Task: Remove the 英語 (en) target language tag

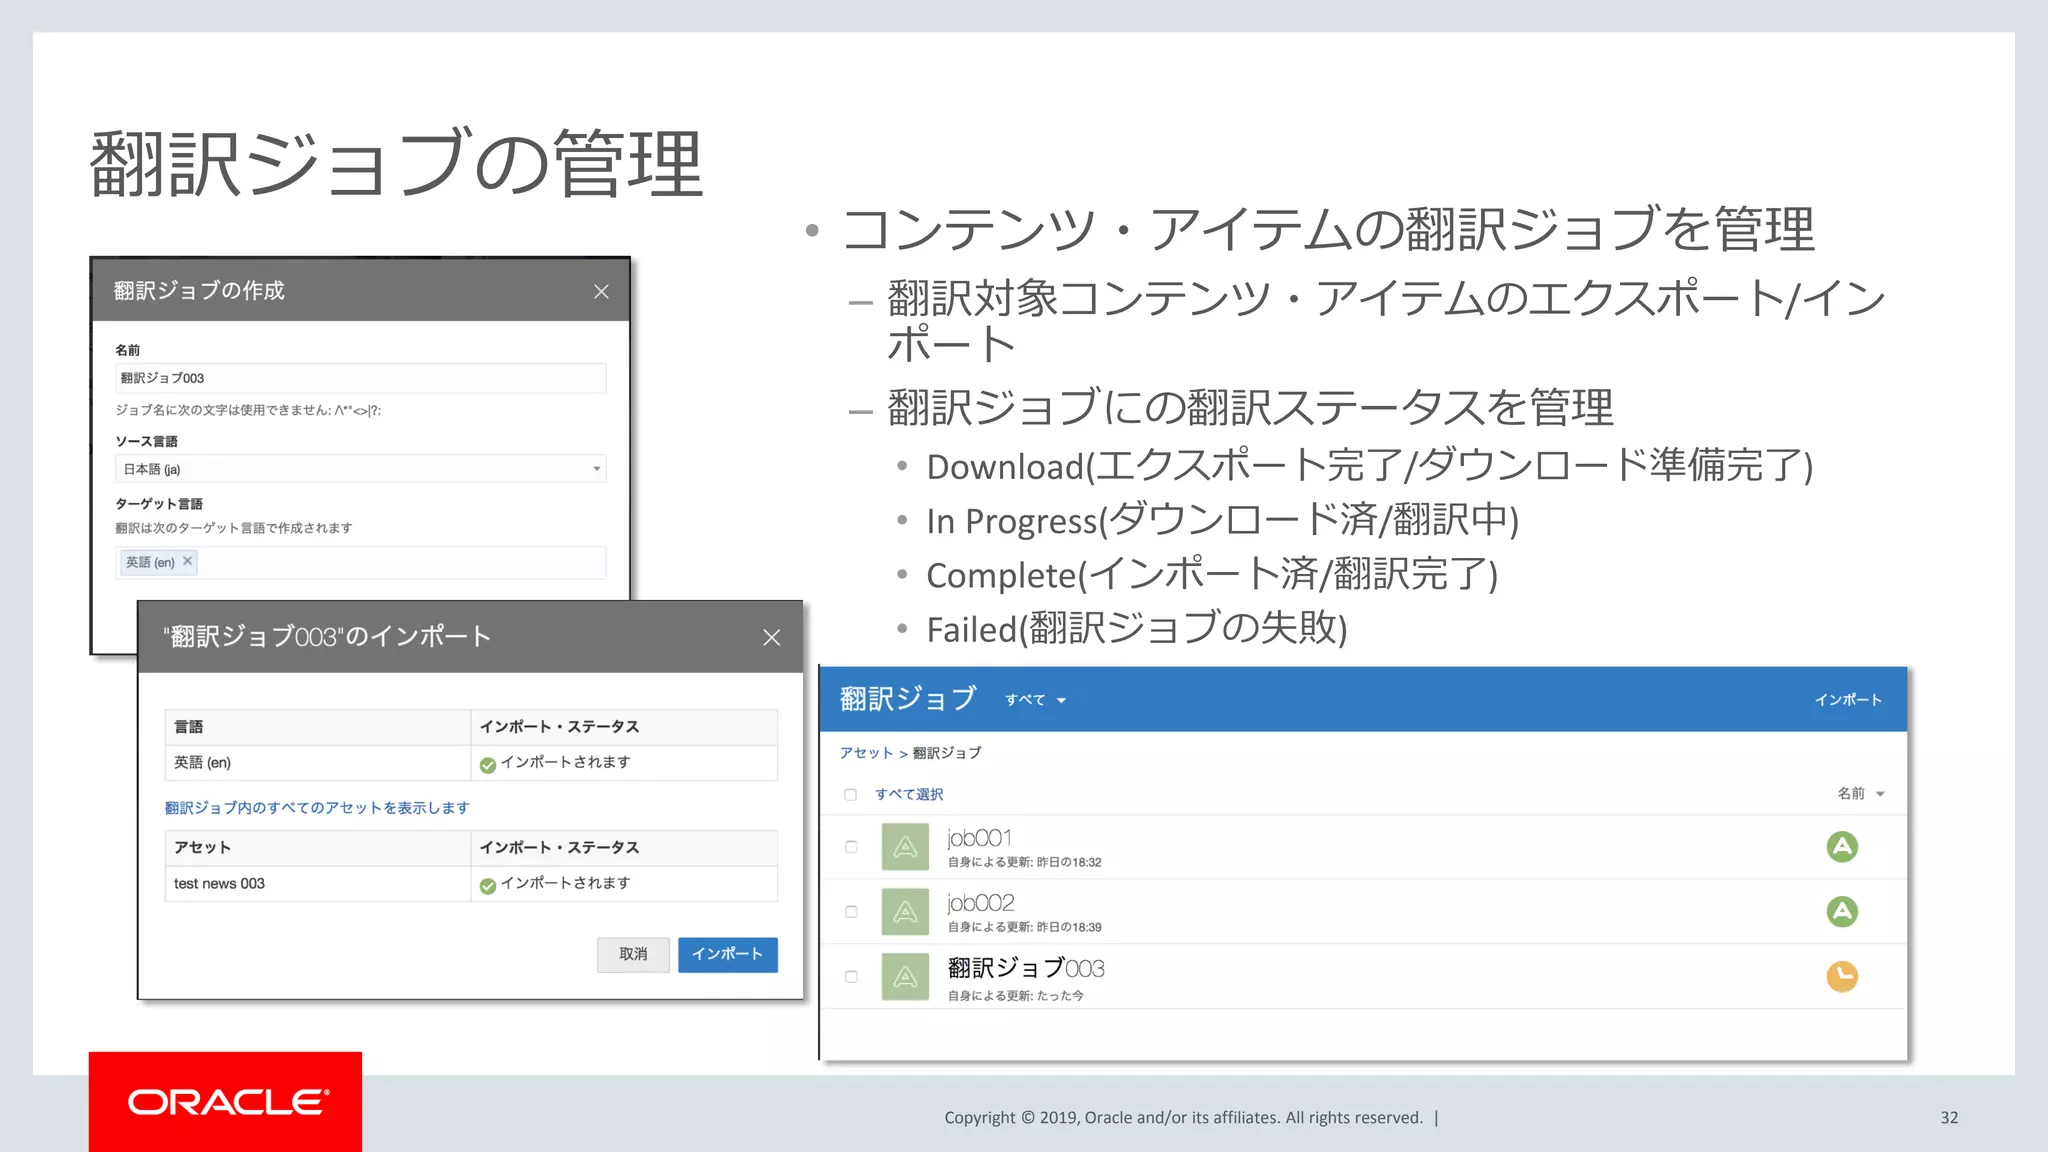Action: click(187, 561)
